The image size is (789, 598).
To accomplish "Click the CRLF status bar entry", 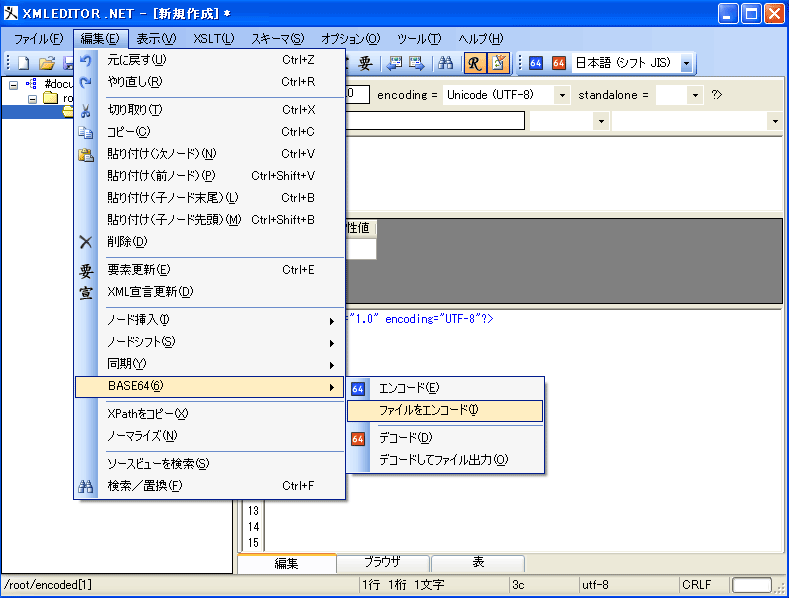I will click(696, 585).
